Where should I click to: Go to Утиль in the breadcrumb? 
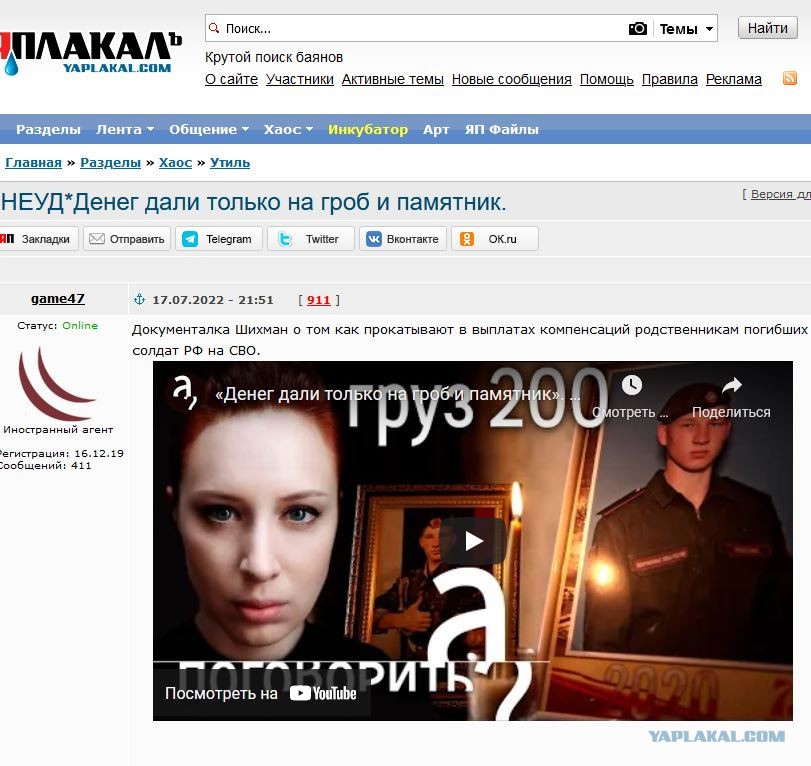pyautogui.click(x=230, y=162)
